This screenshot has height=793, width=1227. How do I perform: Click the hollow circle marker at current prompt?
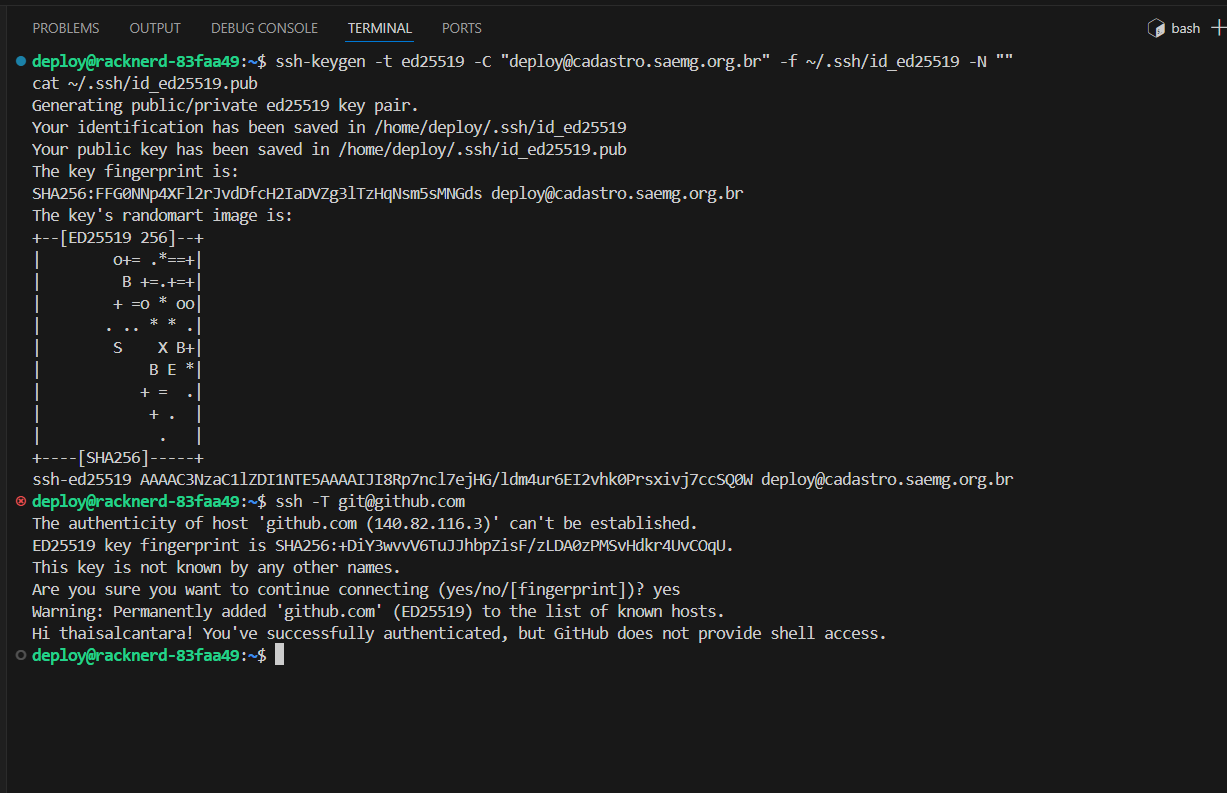[21, 655]
